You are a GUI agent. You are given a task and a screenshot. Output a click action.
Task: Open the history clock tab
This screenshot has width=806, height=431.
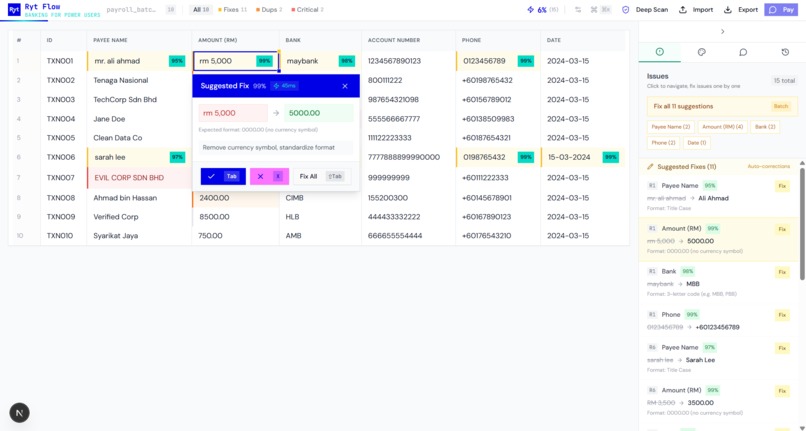[x=785, y=52]
